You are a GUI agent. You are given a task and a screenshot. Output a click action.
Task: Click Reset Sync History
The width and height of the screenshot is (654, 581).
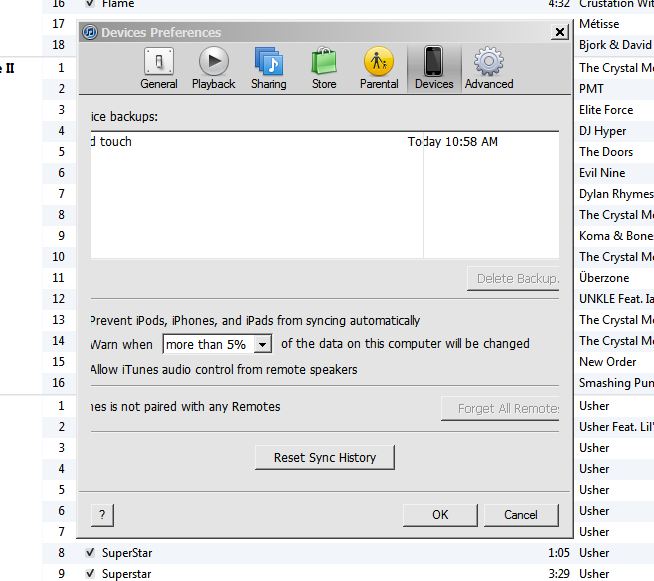(x=324, y=458)
